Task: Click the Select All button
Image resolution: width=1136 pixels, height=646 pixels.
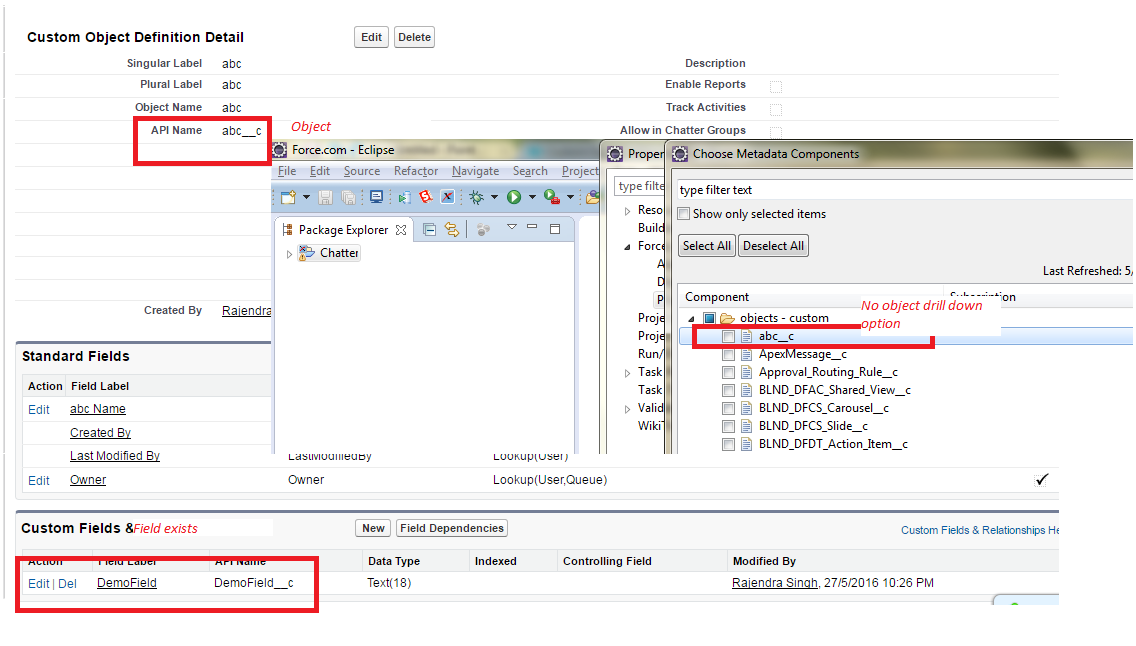Action: point(706,246)
